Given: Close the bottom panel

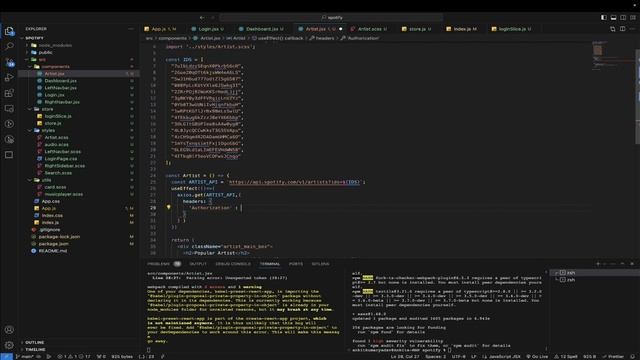Looking at the screenshot, I should (x=632, y=264).
